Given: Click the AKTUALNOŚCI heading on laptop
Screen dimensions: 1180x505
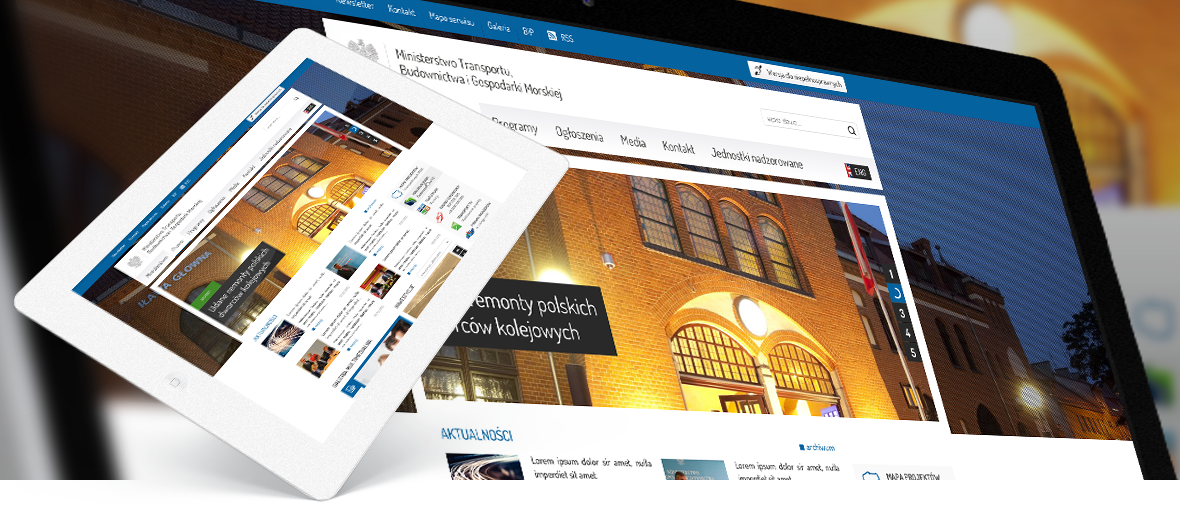Looking at the screenshot, I should point(477,434).
